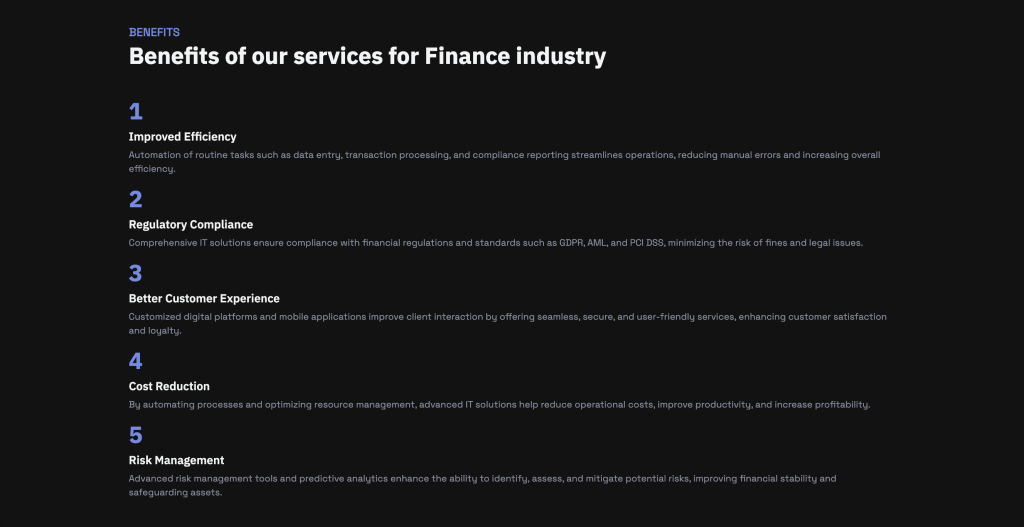
Task: Select the Improved Efficiency heading
Action: 182,136
